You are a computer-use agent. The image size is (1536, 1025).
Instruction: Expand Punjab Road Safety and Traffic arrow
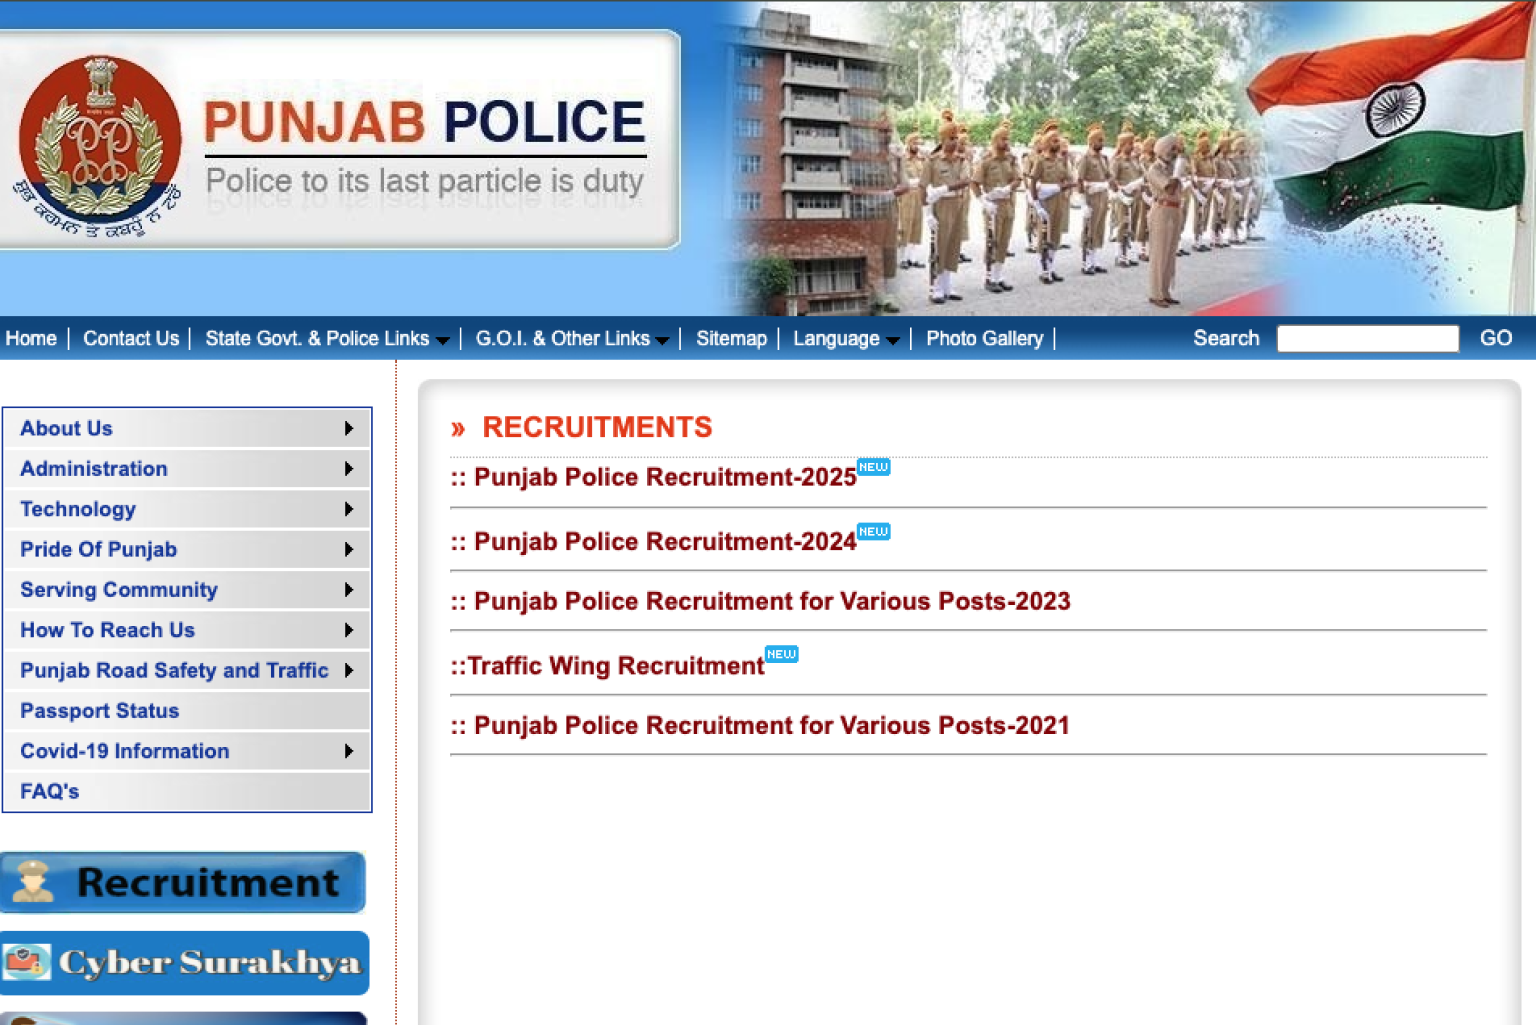pos(348,670)
